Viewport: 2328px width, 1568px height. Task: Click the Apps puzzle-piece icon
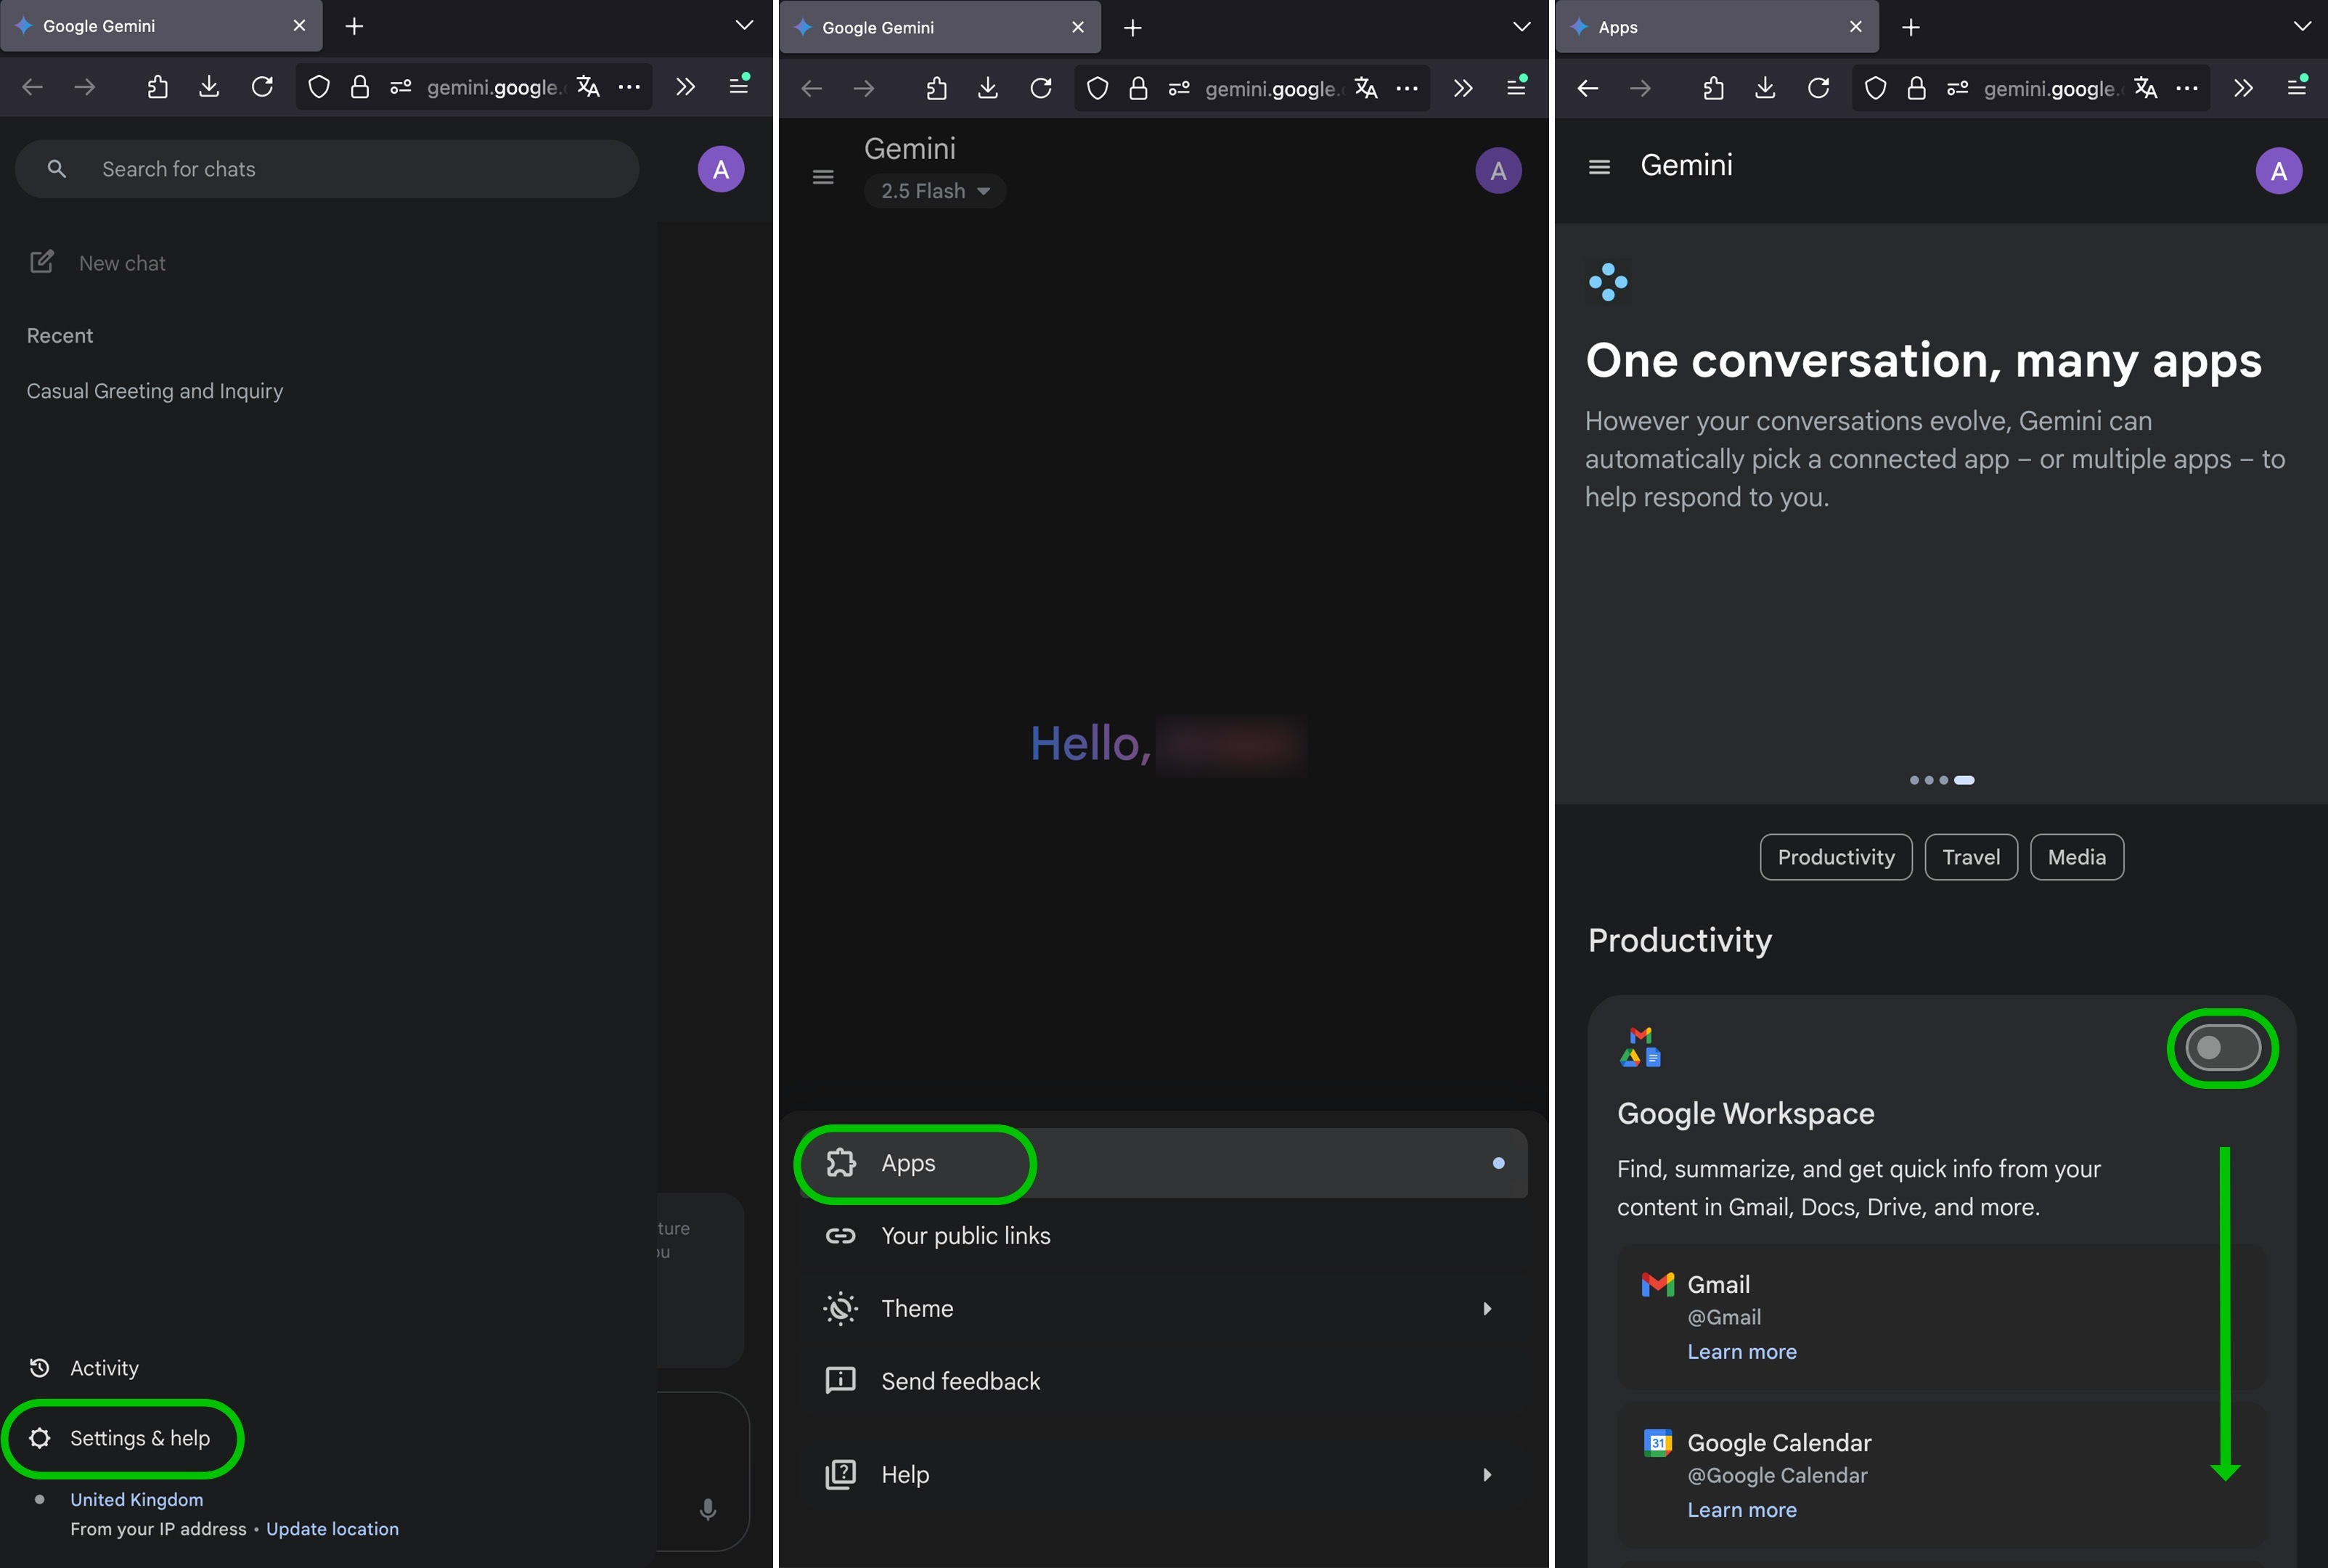[x=841, y=1162]
